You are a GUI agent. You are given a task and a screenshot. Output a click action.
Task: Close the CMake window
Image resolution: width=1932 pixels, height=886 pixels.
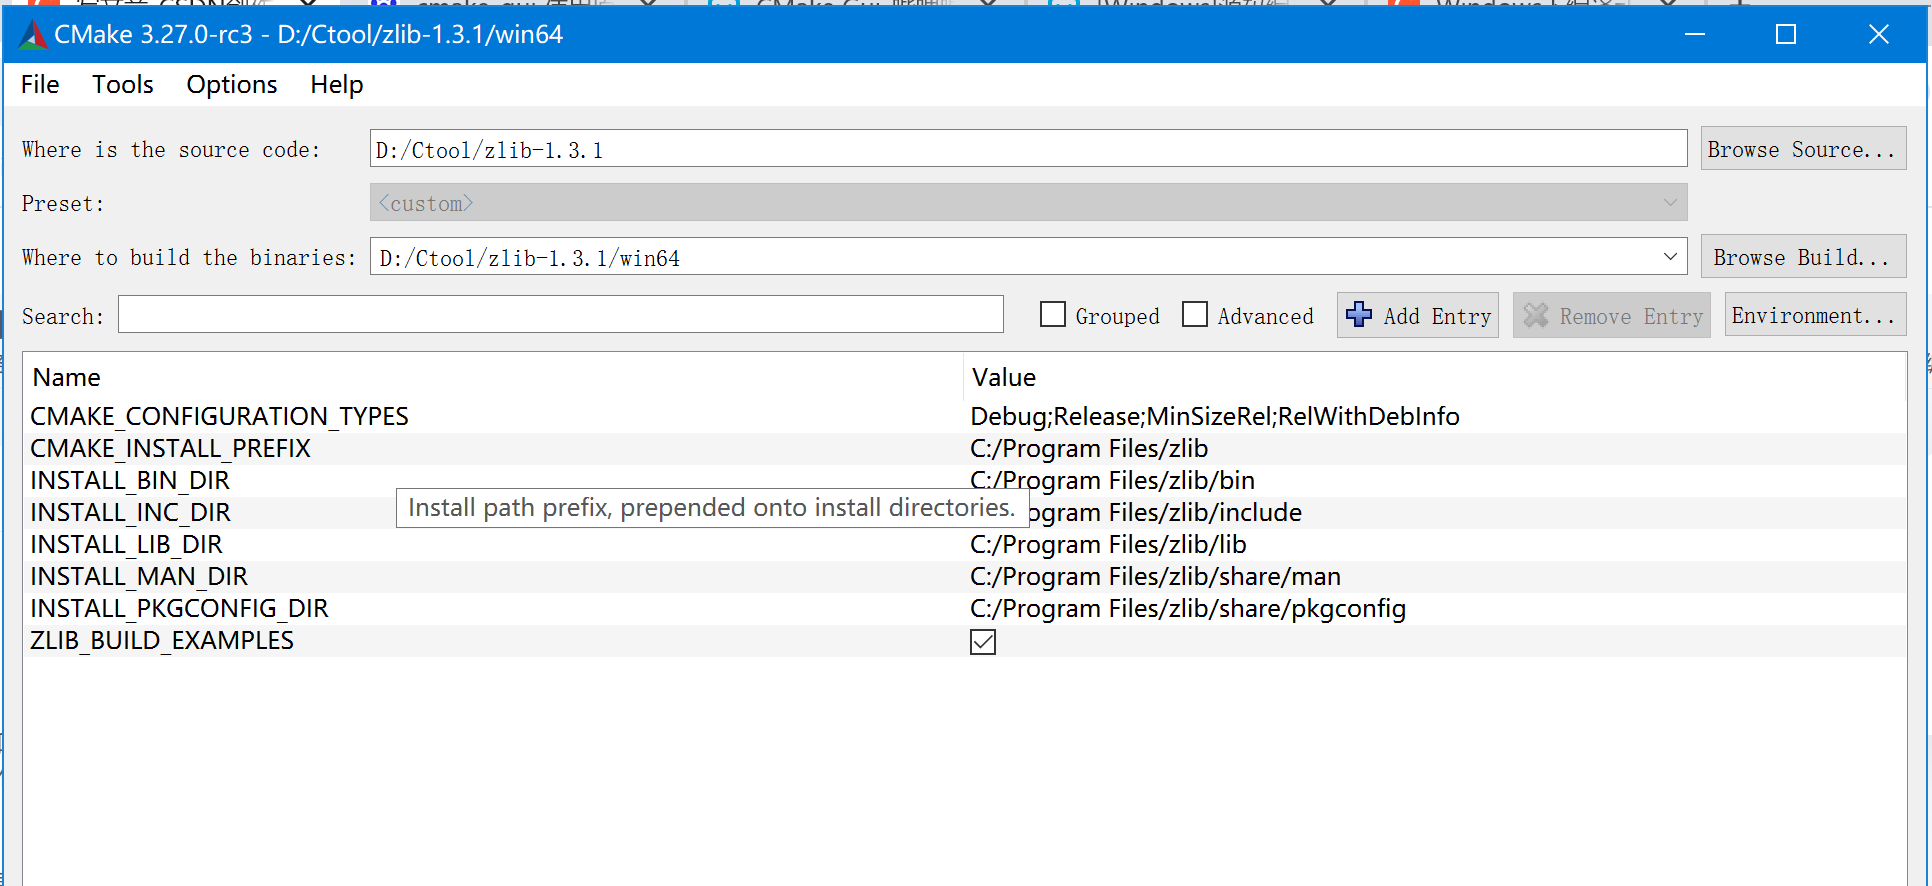tap(1879, 34)
